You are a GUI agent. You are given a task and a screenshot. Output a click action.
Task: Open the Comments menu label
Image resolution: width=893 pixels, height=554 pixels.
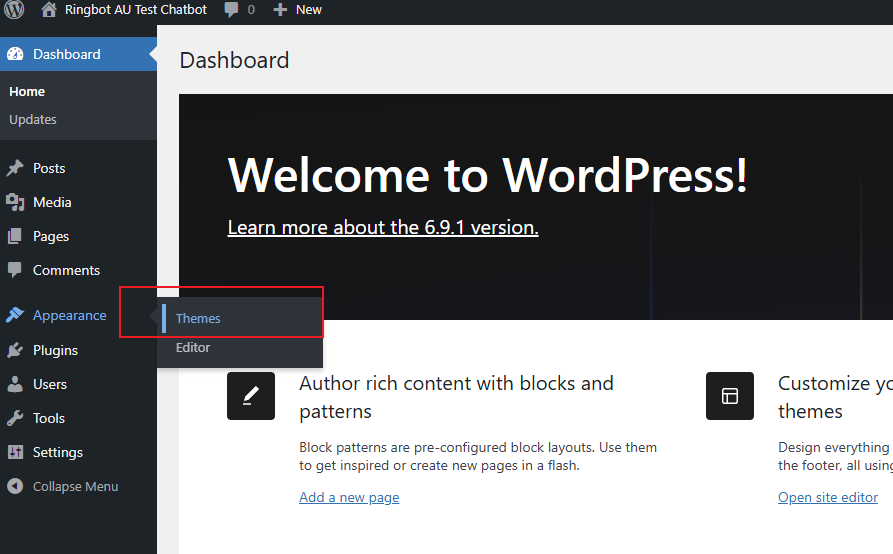coord(66,270)
